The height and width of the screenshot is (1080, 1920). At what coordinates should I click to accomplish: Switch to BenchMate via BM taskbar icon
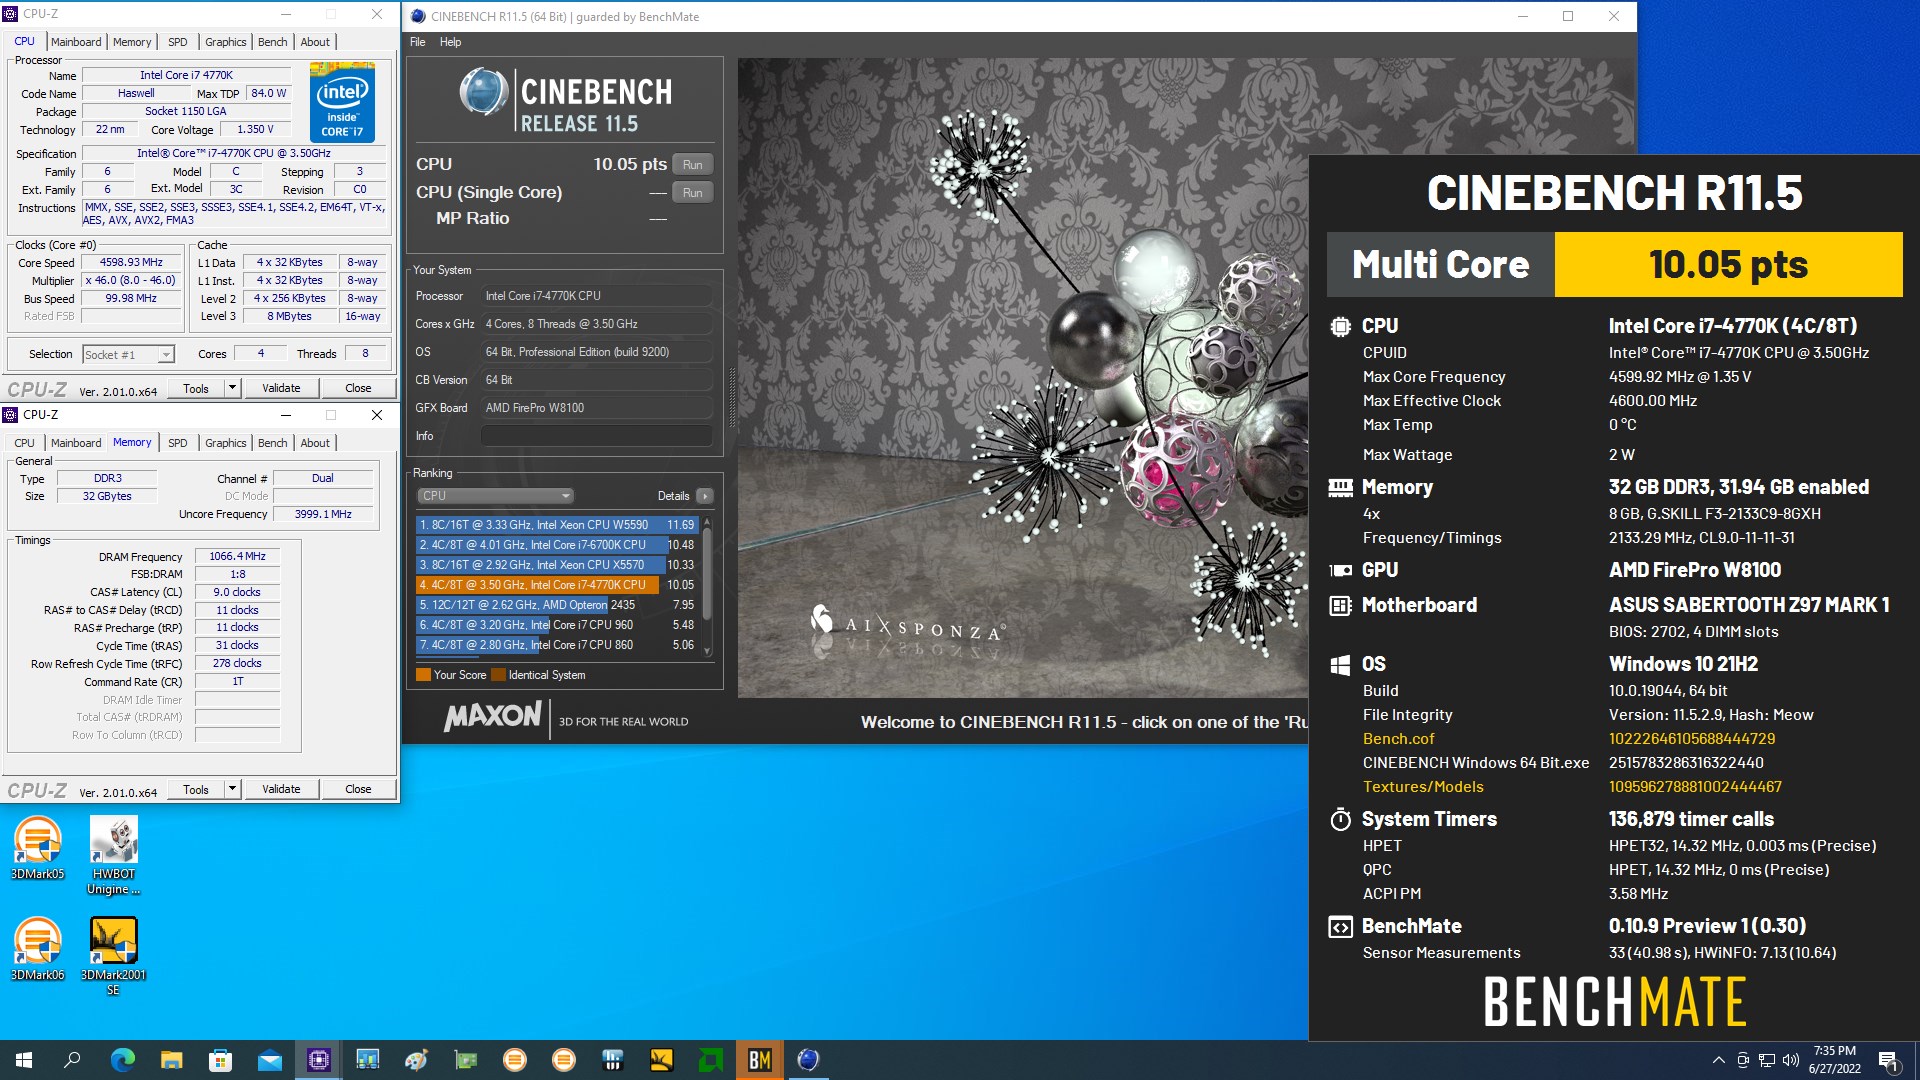pos(759,1060)
